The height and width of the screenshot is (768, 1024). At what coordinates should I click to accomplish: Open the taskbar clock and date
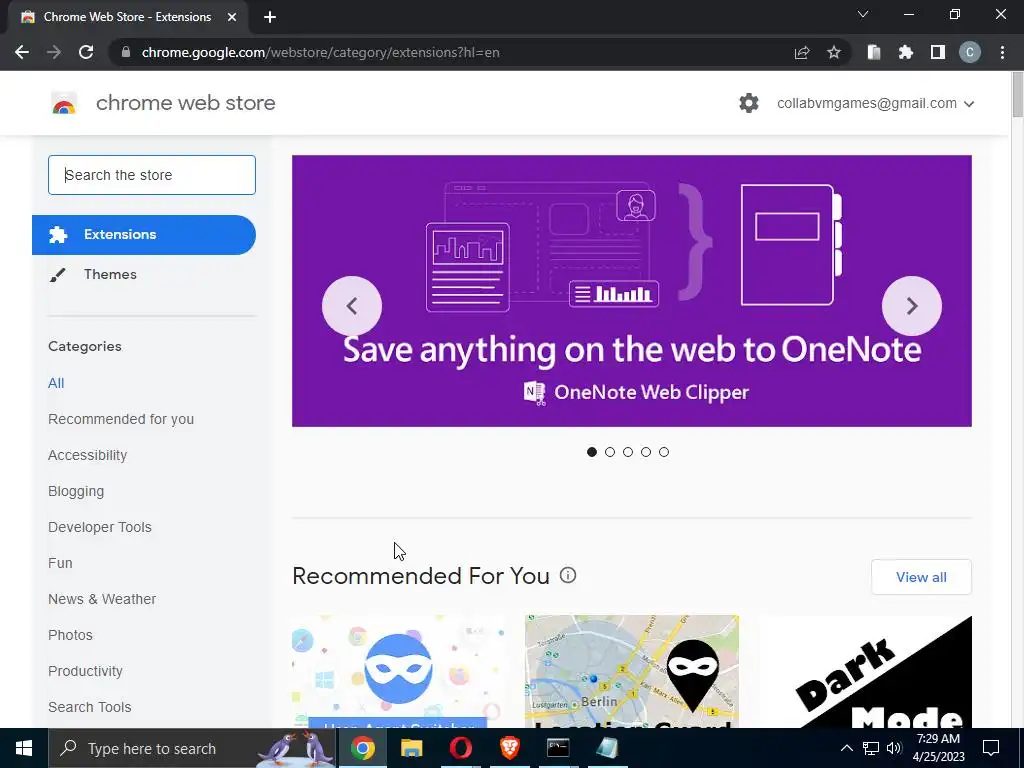tap(938, 748)
